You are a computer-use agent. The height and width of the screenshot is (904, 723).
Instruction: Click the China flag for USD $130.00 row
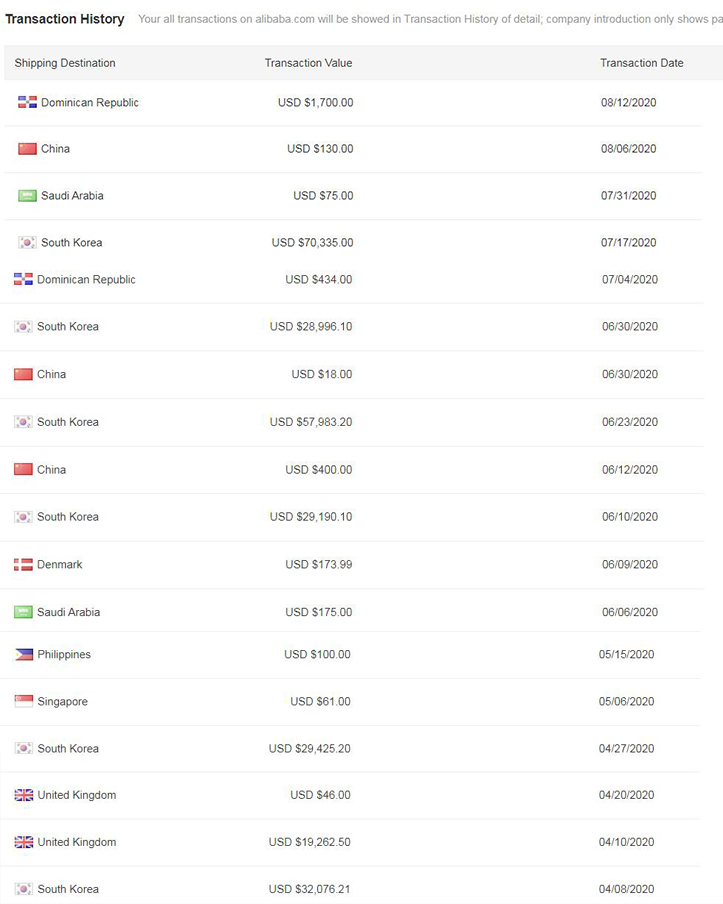27,149
